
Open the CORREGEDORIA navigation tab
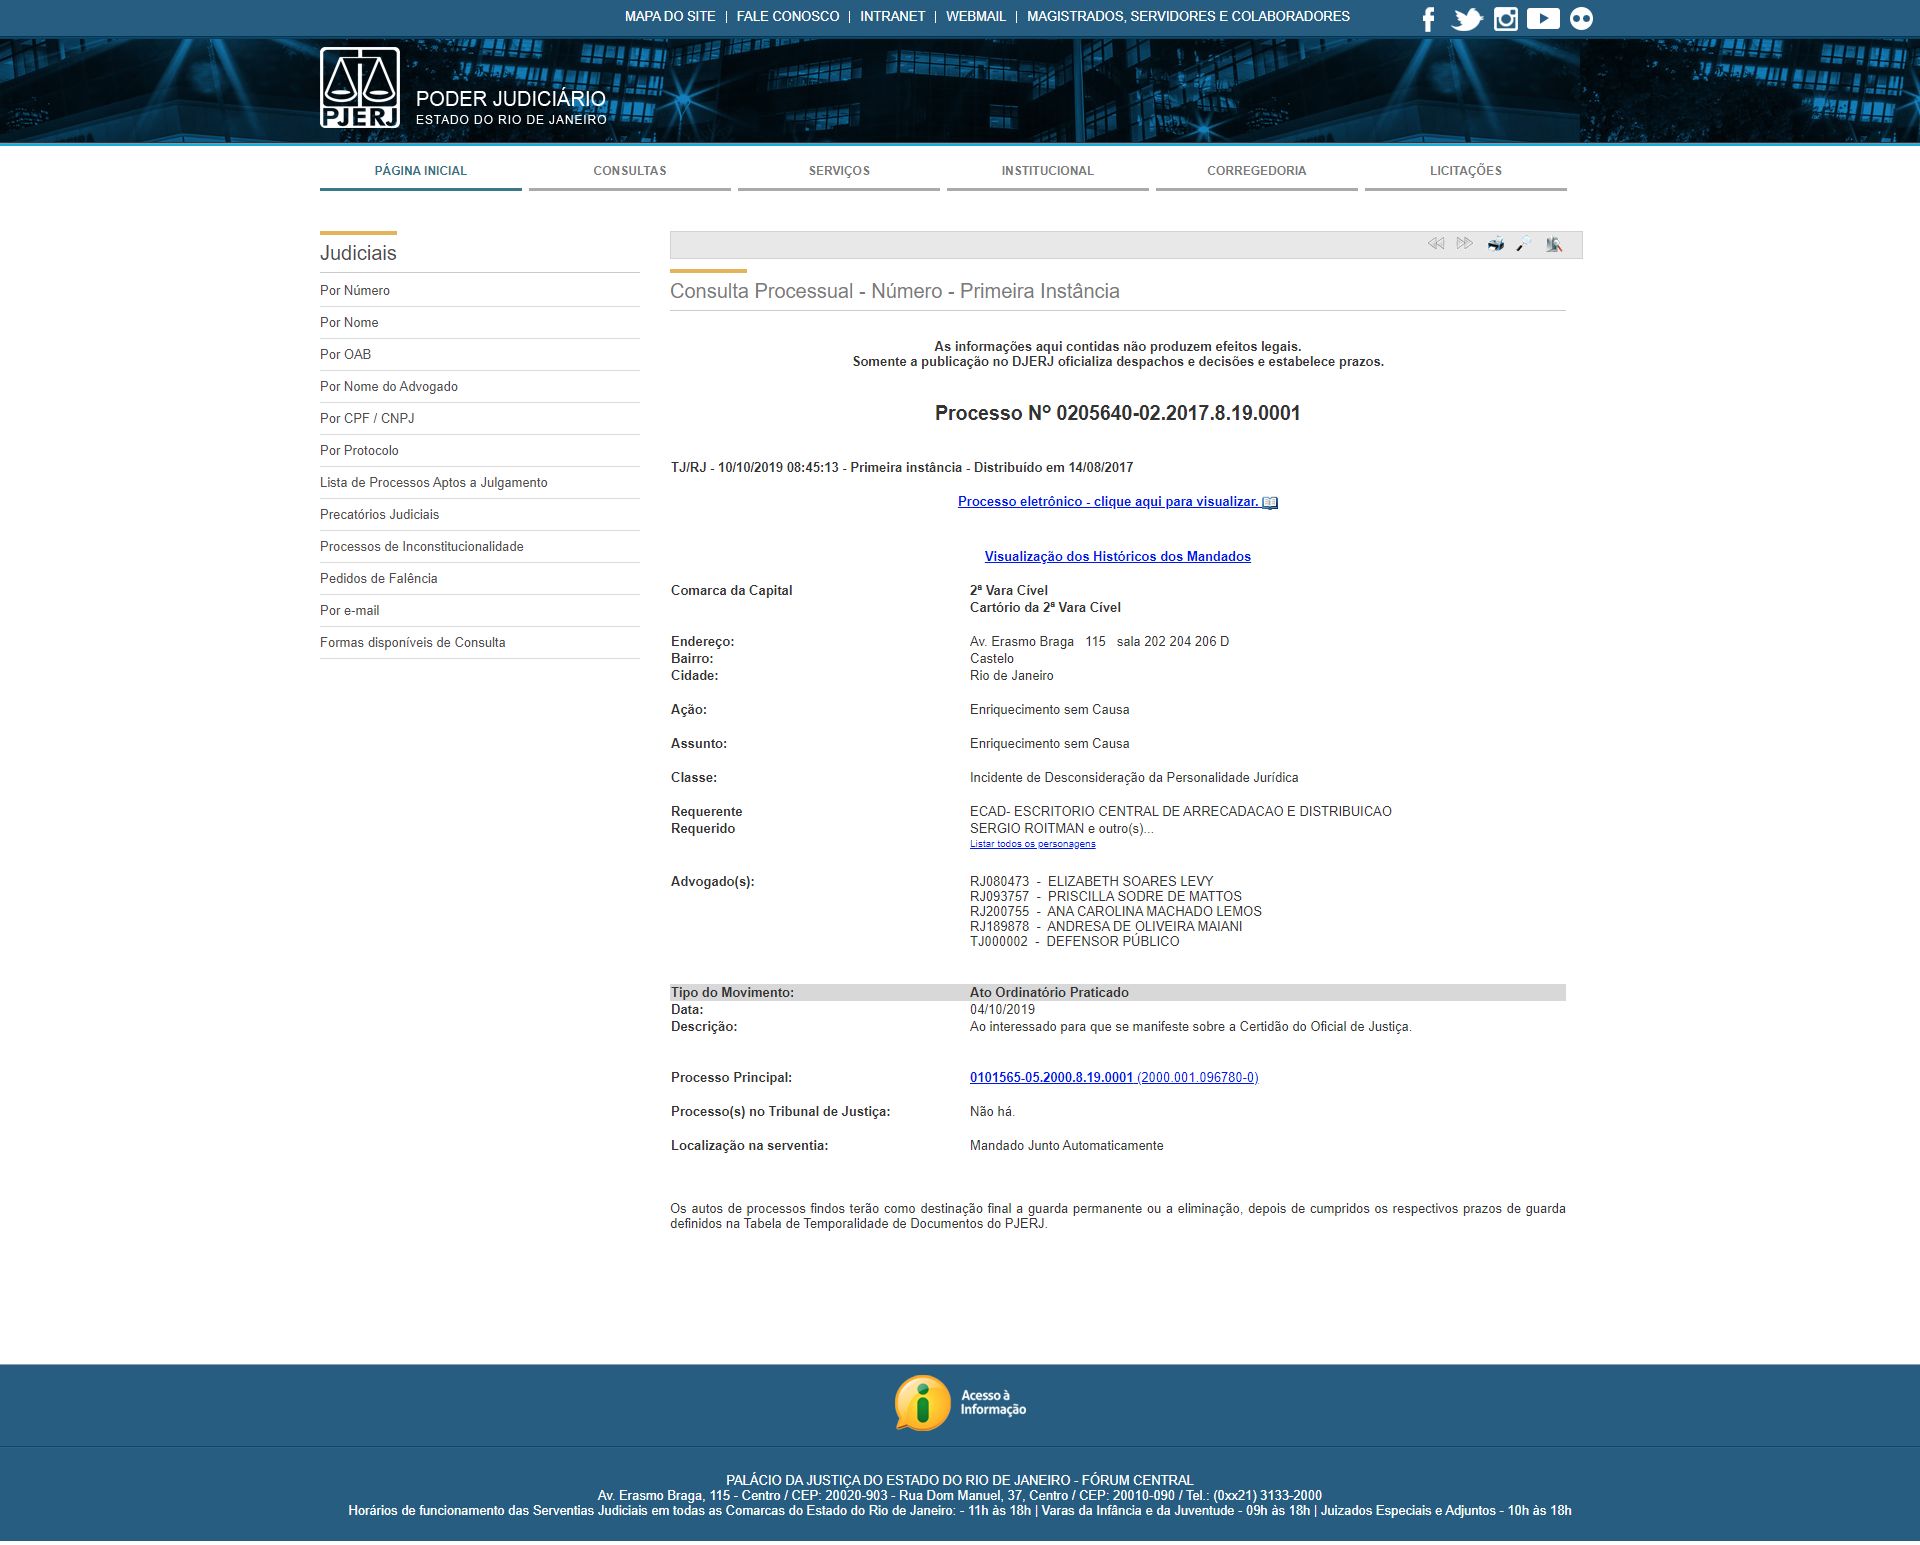tap(1256, 171)
